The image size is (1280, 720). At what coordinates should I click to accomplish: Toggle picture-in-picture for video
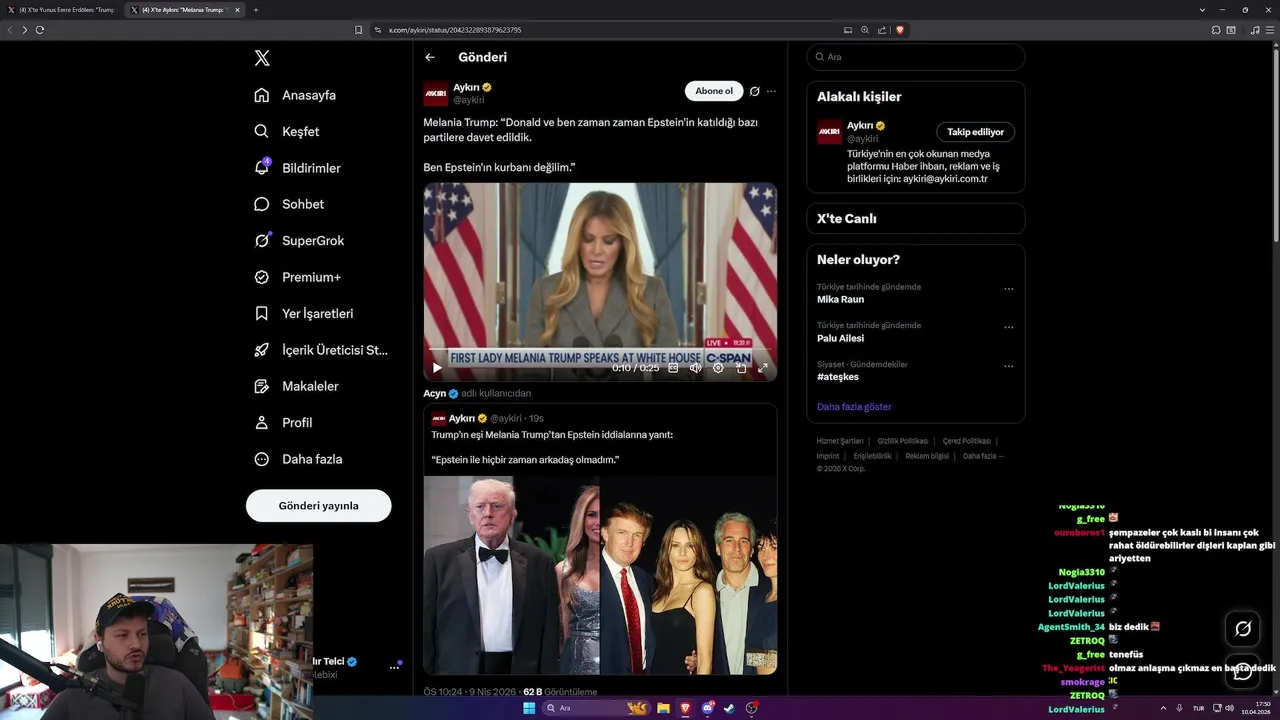741,368
